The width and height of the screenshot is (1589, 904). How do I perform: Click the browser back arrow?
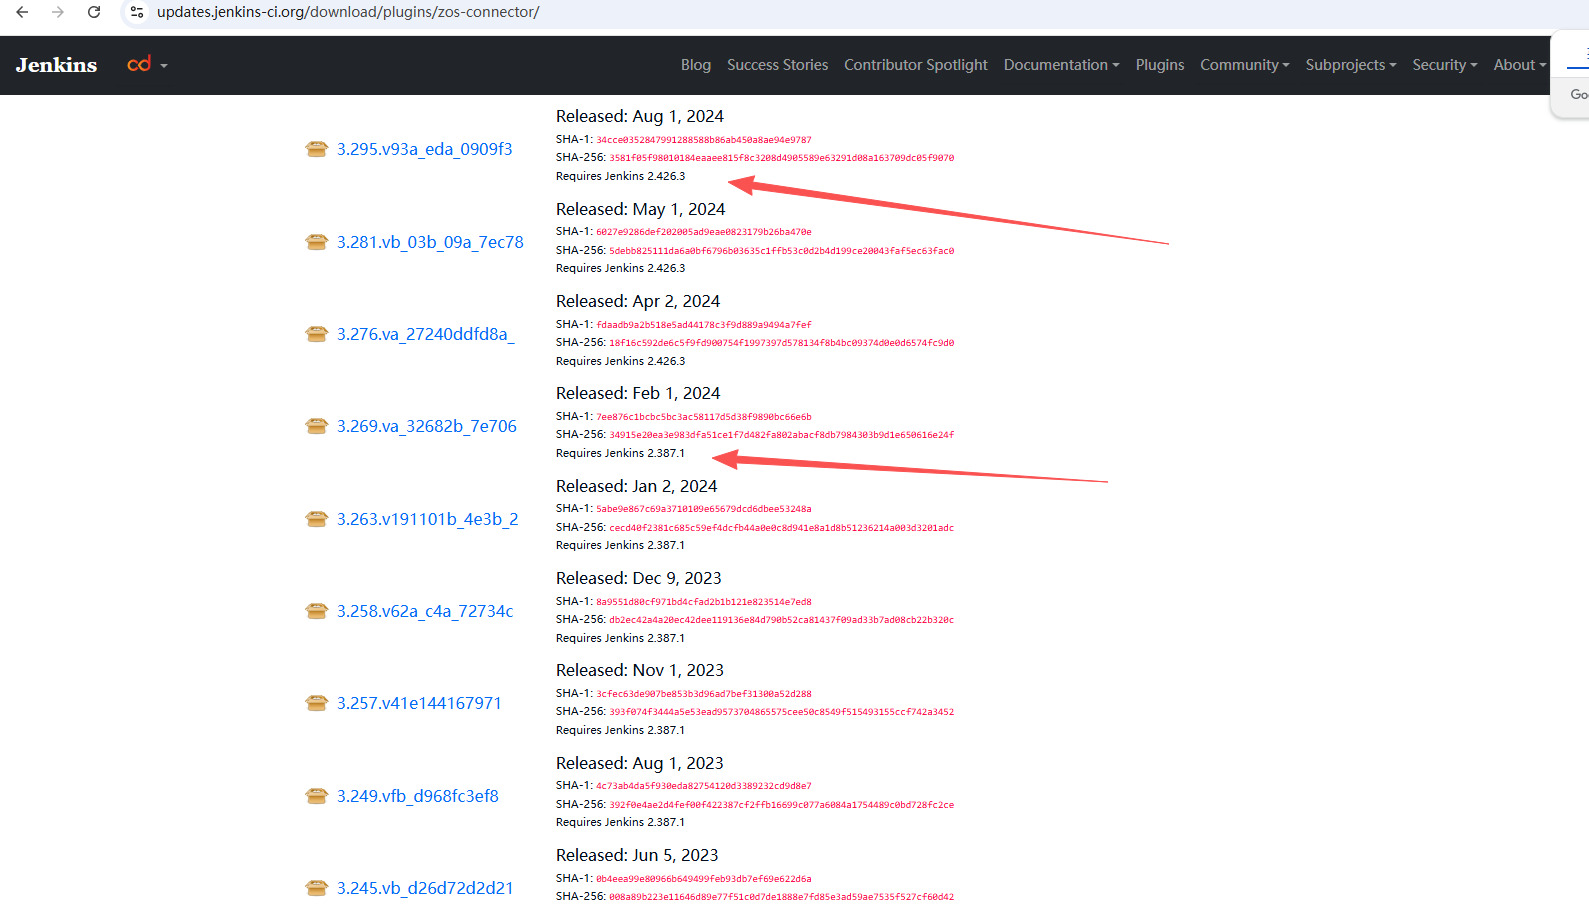point(22,12)
